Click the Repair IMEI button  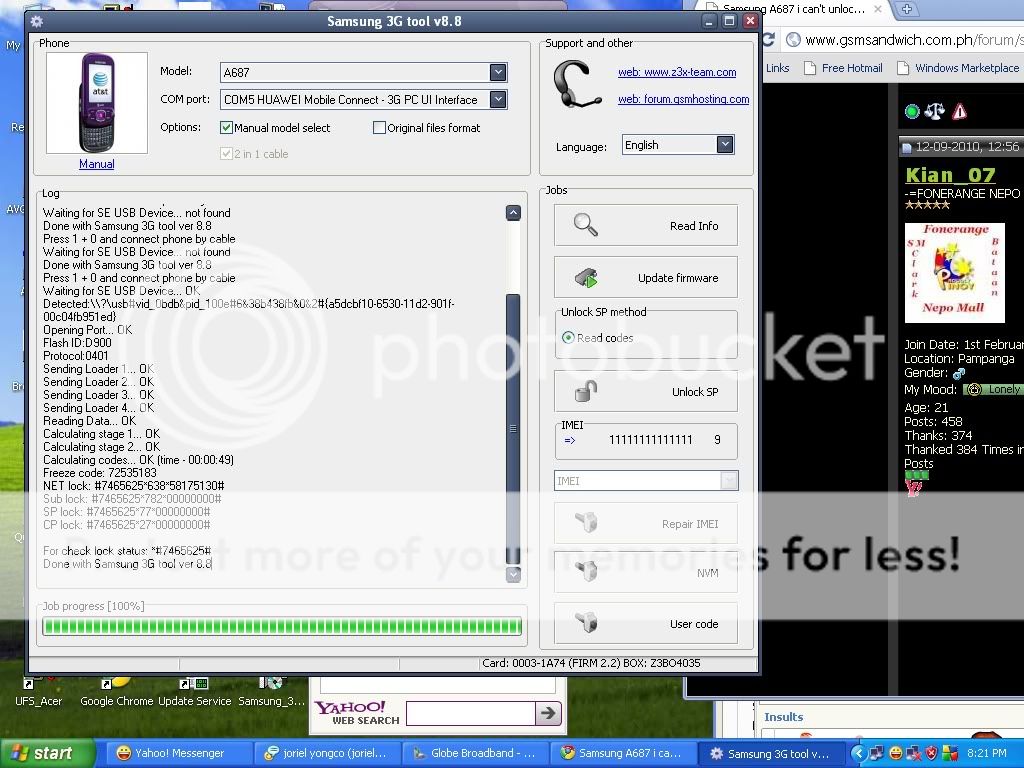pyautogui.click(x=646, y=523)
